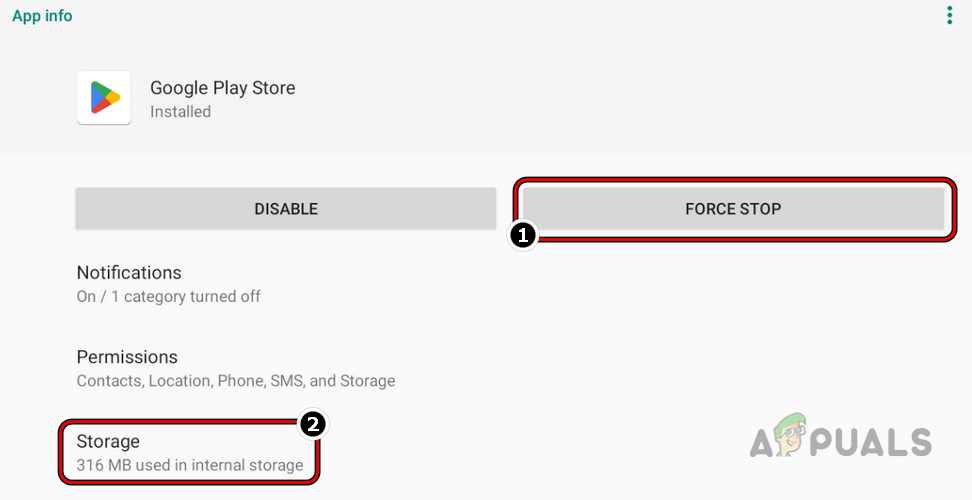Click "316 MB used in internal storage"
The height and width of the screenshot is (500, 972).
pos(190,465)
